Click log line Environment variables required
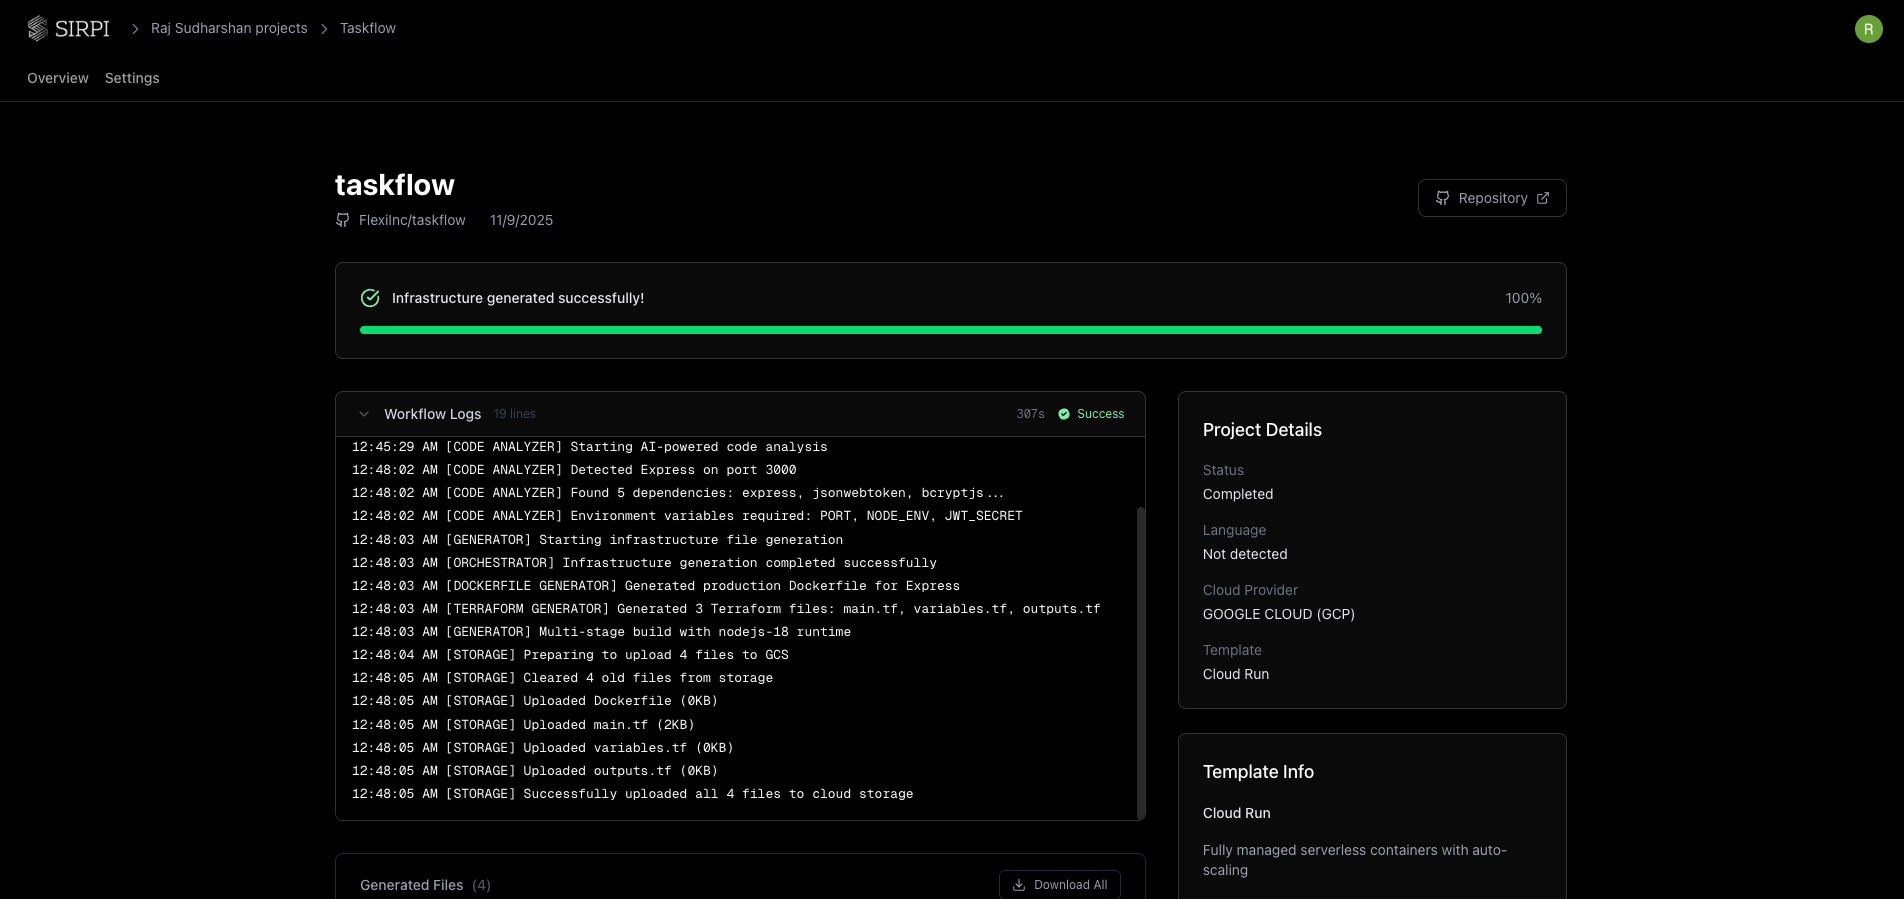Screen dimensions: 1904x899 tap(687, 516)
